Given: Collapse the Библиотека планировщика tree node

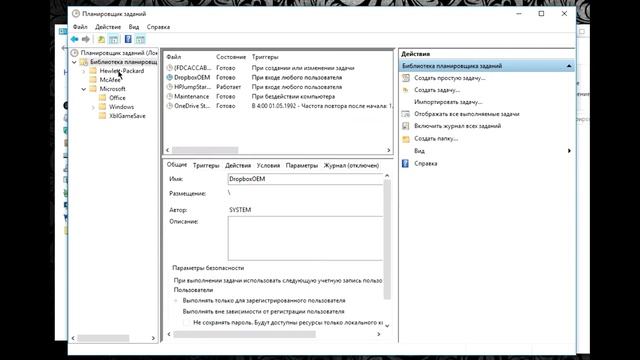Looking at the screenshot, I should pos(74,62).
